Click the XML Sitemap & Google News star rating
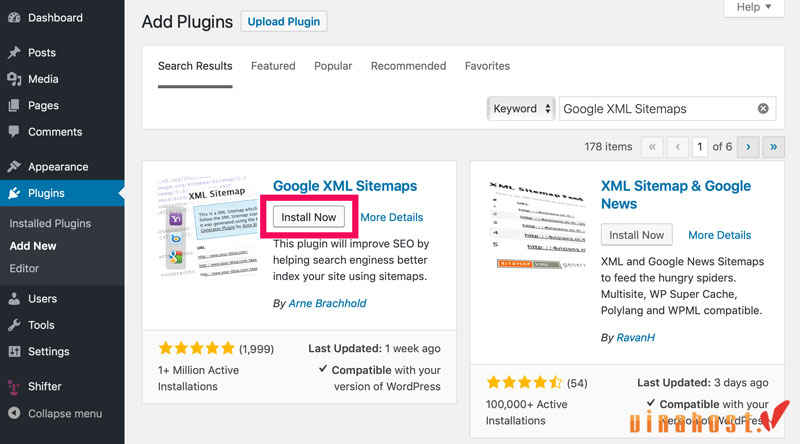The image size is (800, 444). click(x=524, y=382)
